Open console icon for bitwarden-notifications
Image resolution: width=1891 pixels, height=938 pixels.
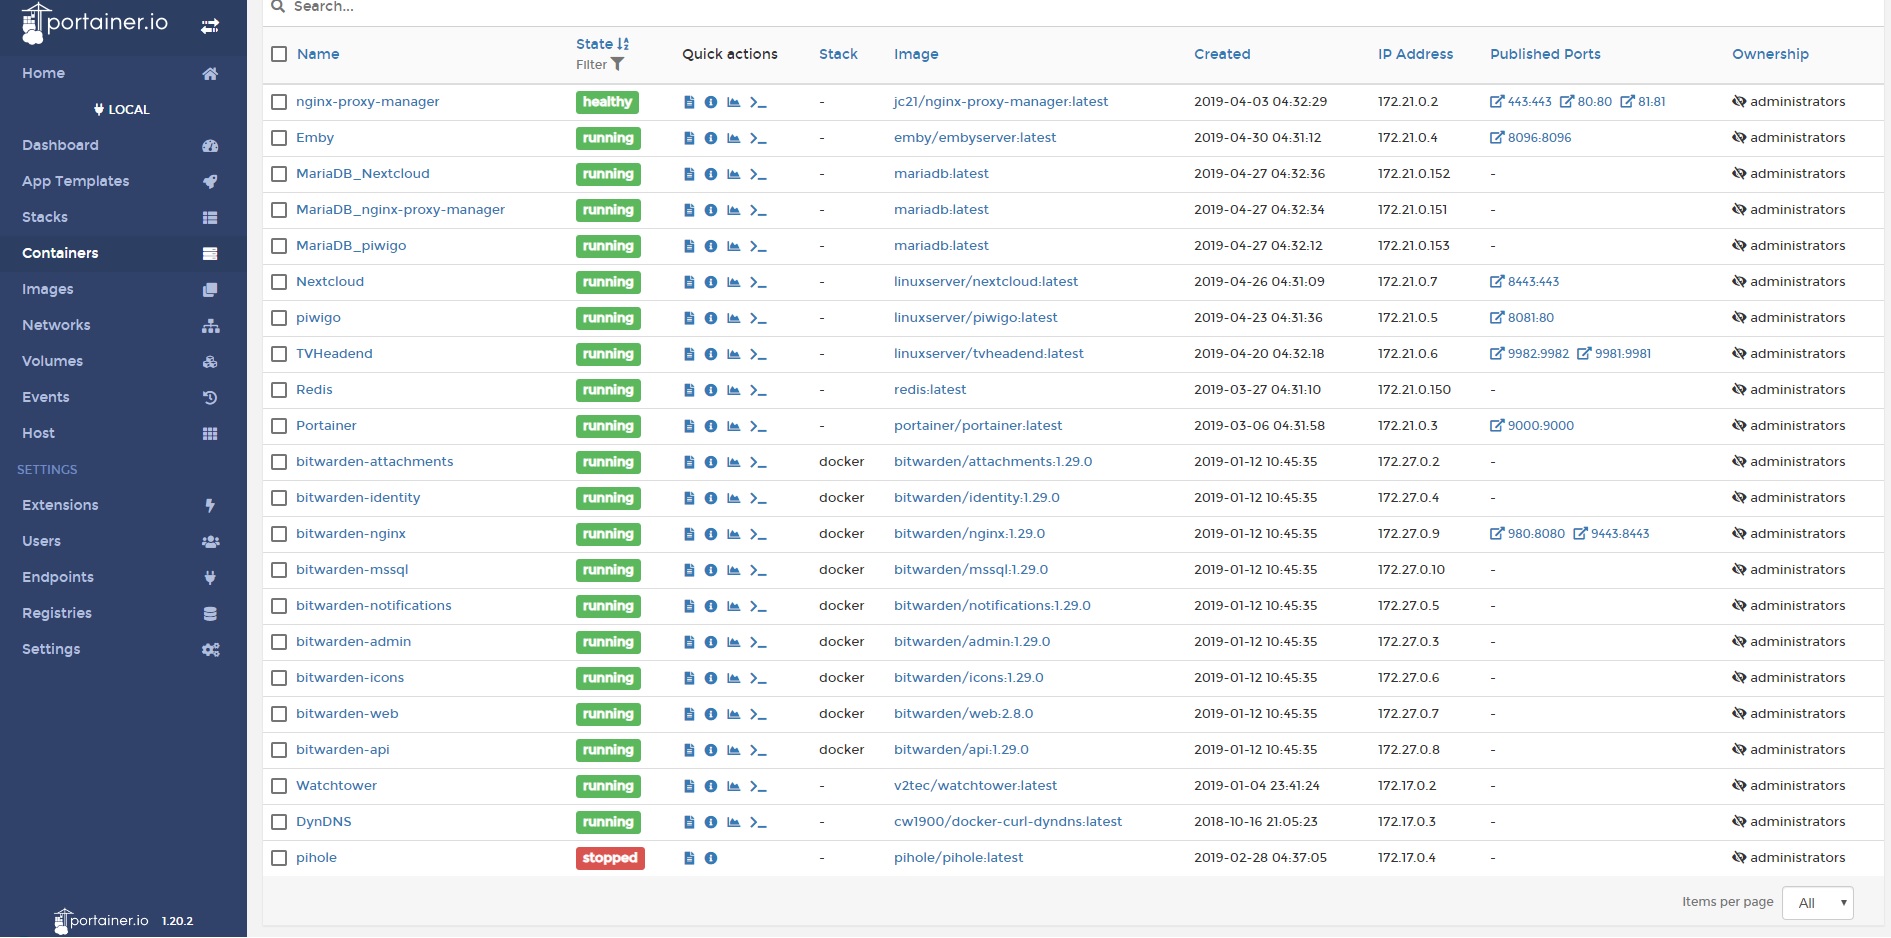pos(758,606)
